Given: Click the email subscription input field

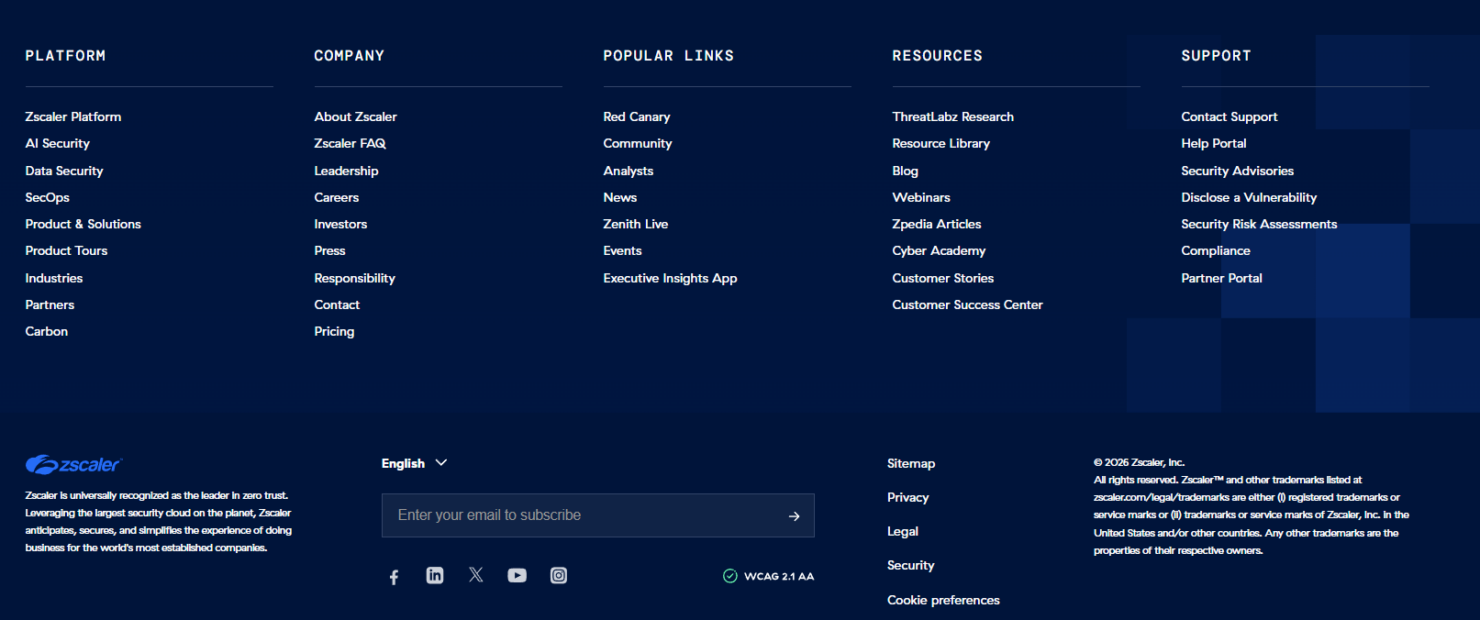Looking at the screenshot, I should tap(560, 515).
